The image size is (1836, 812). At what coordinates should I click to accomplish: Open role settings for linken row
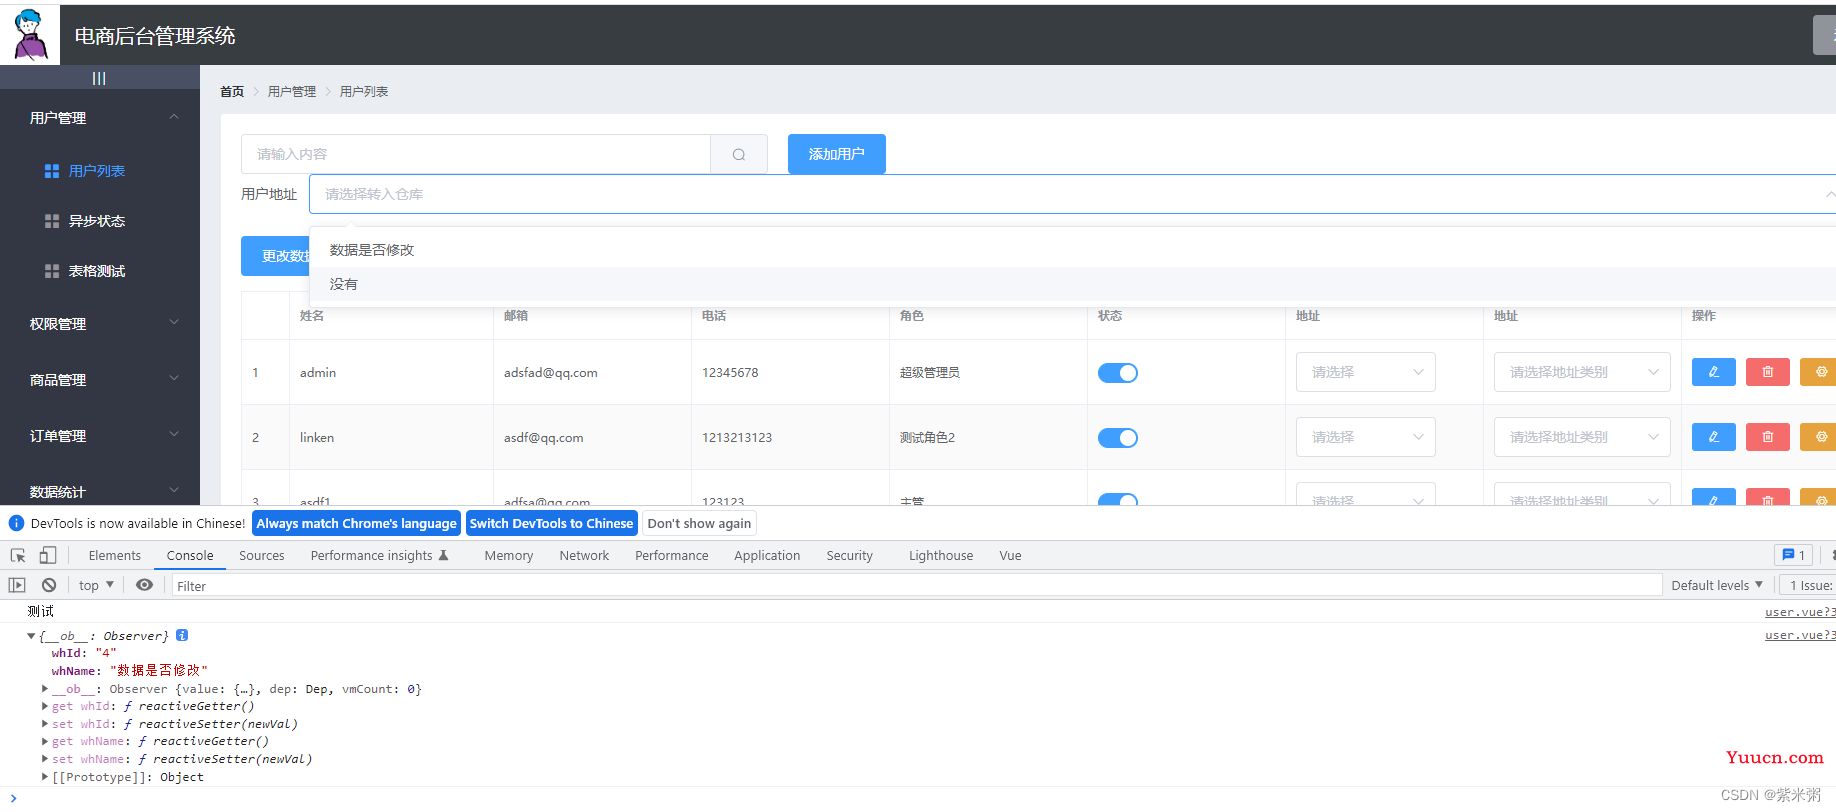pos(1819,437)
